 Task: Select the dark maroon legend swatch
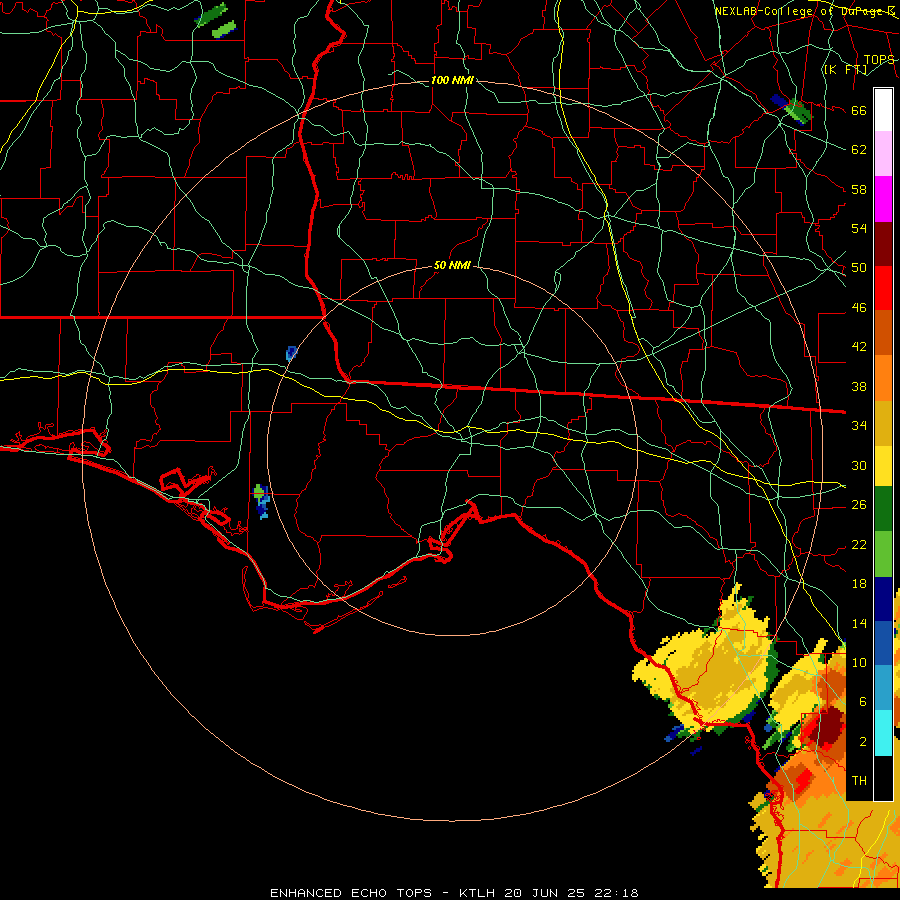[x=883, y=243]
